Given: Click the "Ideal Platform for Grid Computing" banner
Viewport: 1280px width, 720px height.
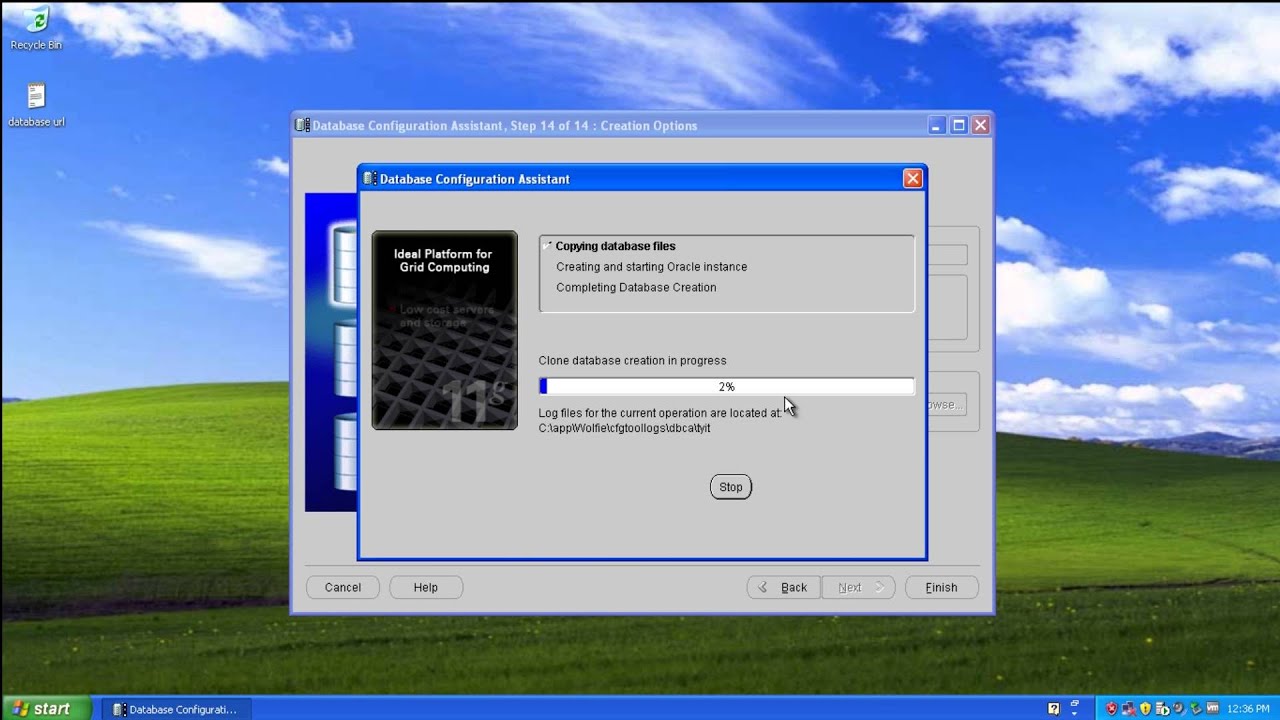Looking at the screenshot, I should (x=445, y=330).
